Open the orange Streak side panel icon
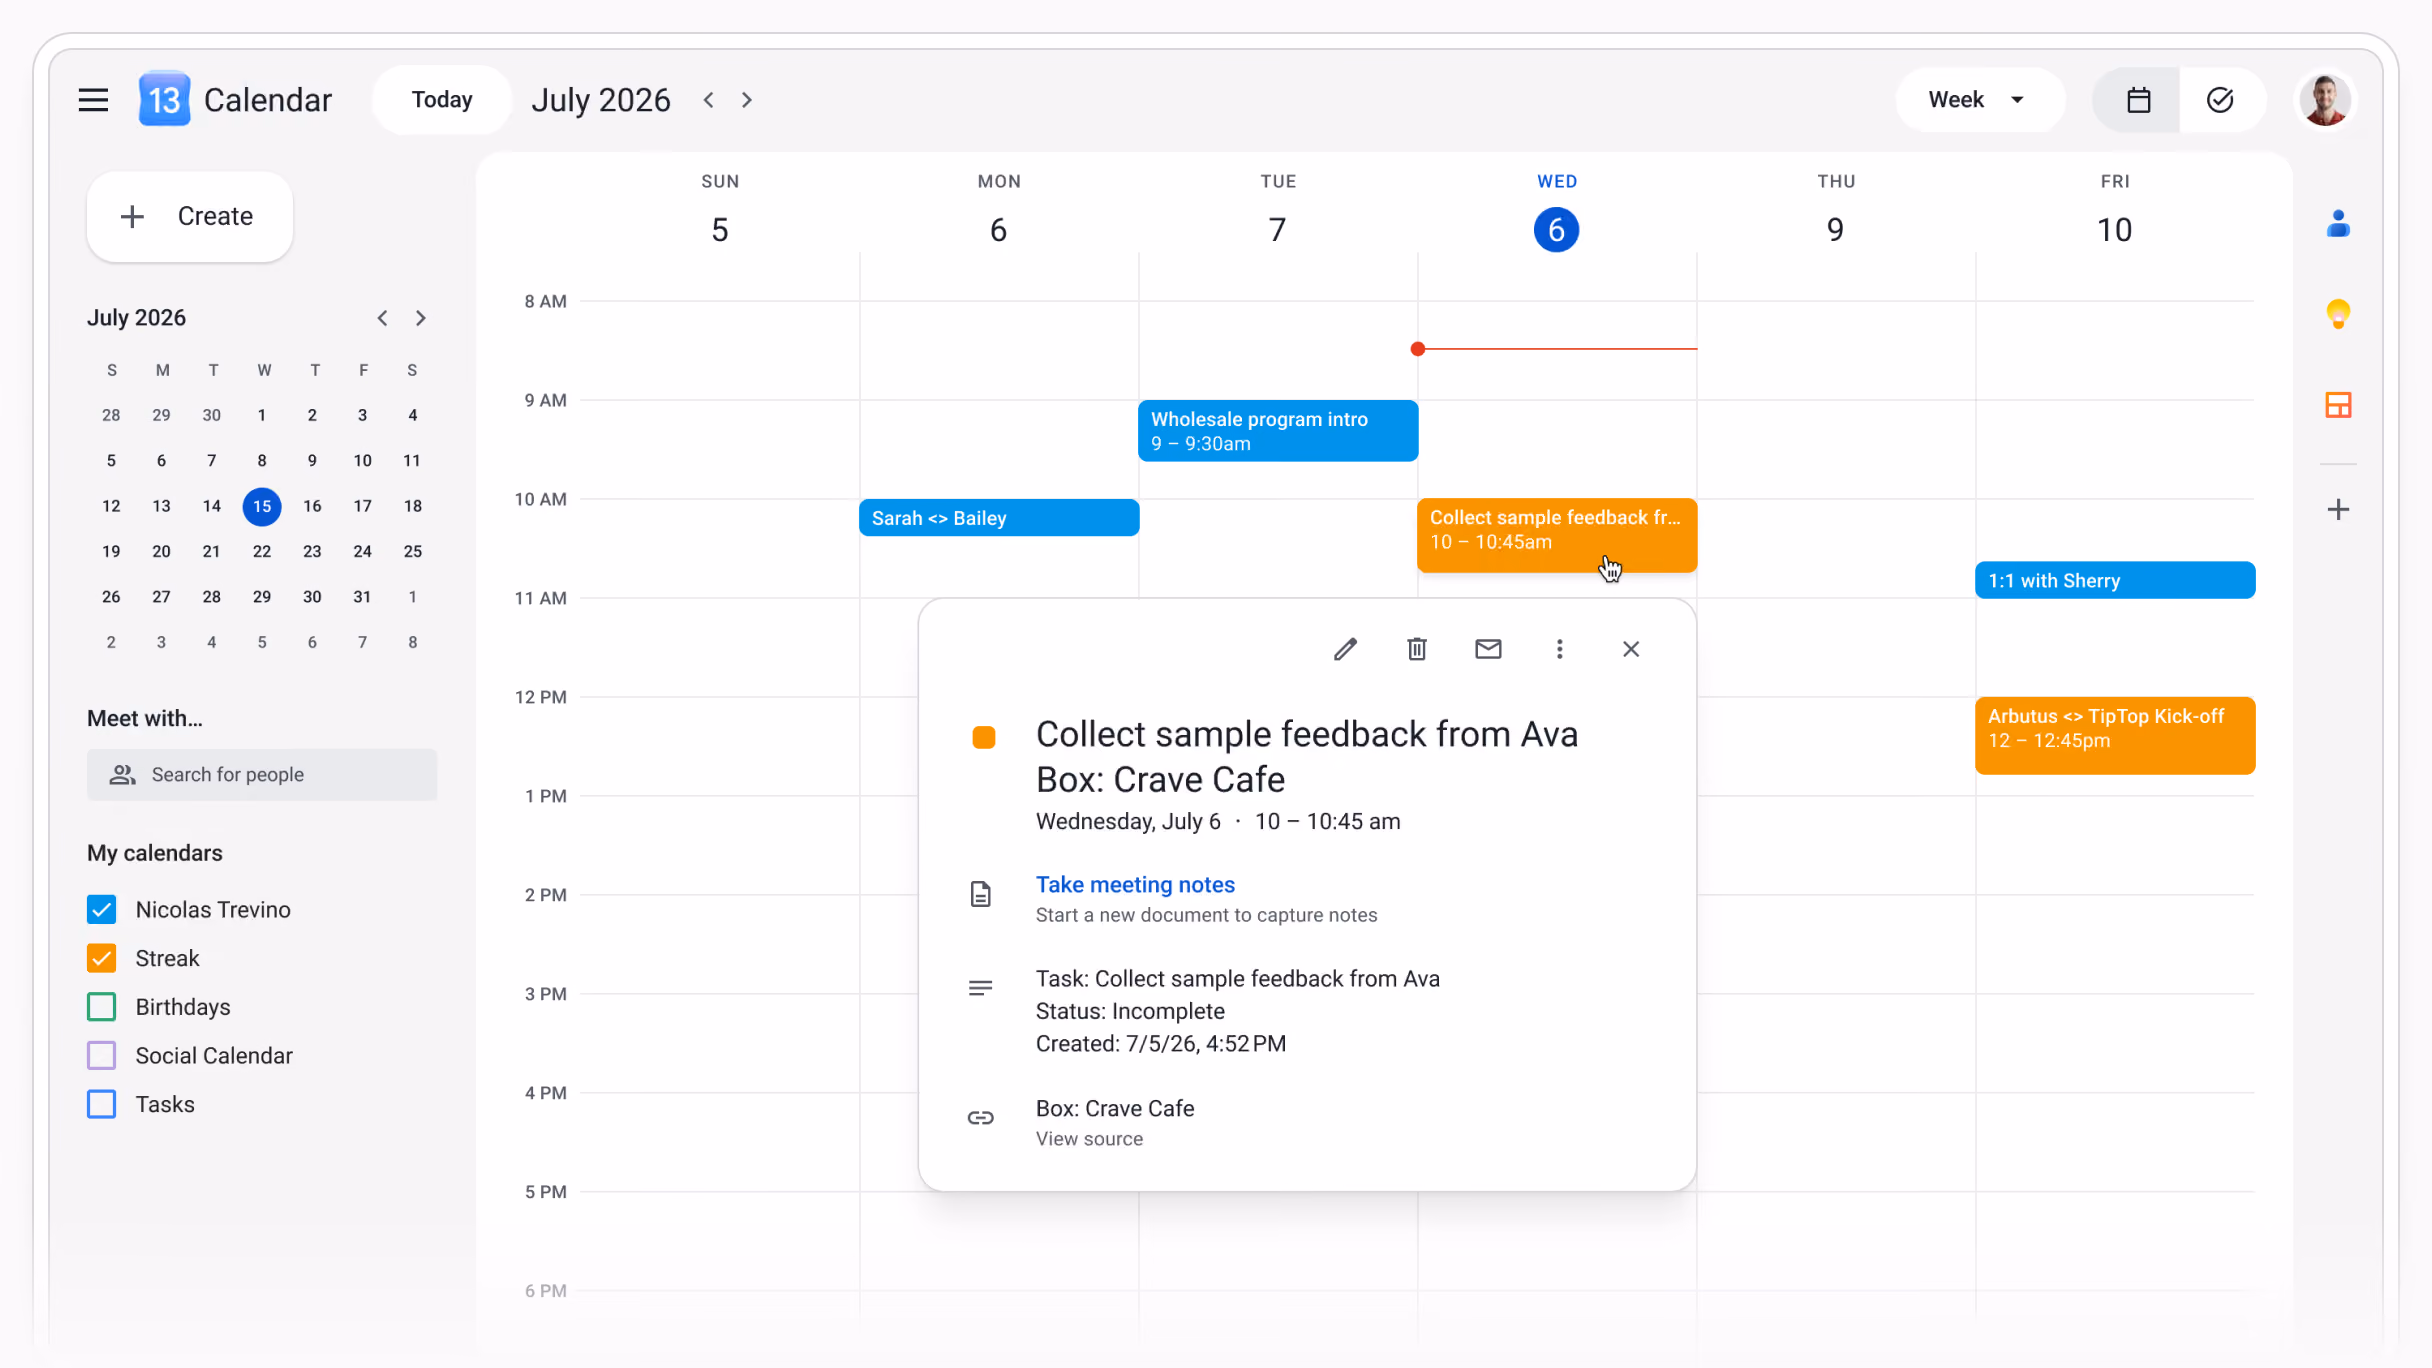This screenshot has width=2432, height=1368. click(x=2338, y=405)
